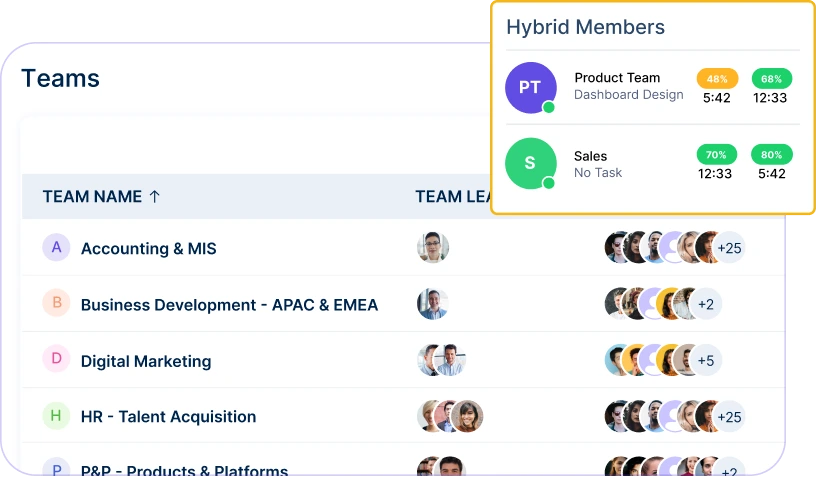This screenshot has width=826, height=492.
Task: Open the HR - Talent Acquisition team
Action: pyautogui.click(x=169, y=417)
